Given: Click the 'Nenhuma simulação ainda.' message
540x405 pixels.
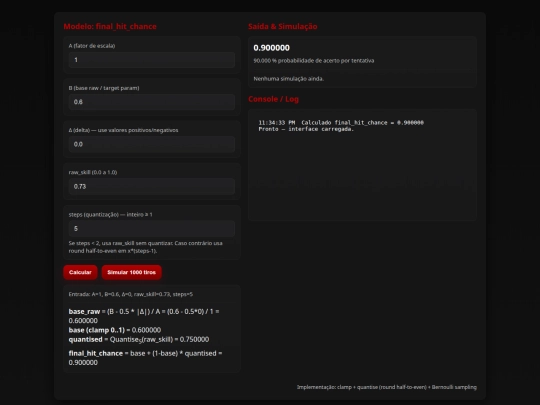Looking at the screenshot, I should coord(289,79).
